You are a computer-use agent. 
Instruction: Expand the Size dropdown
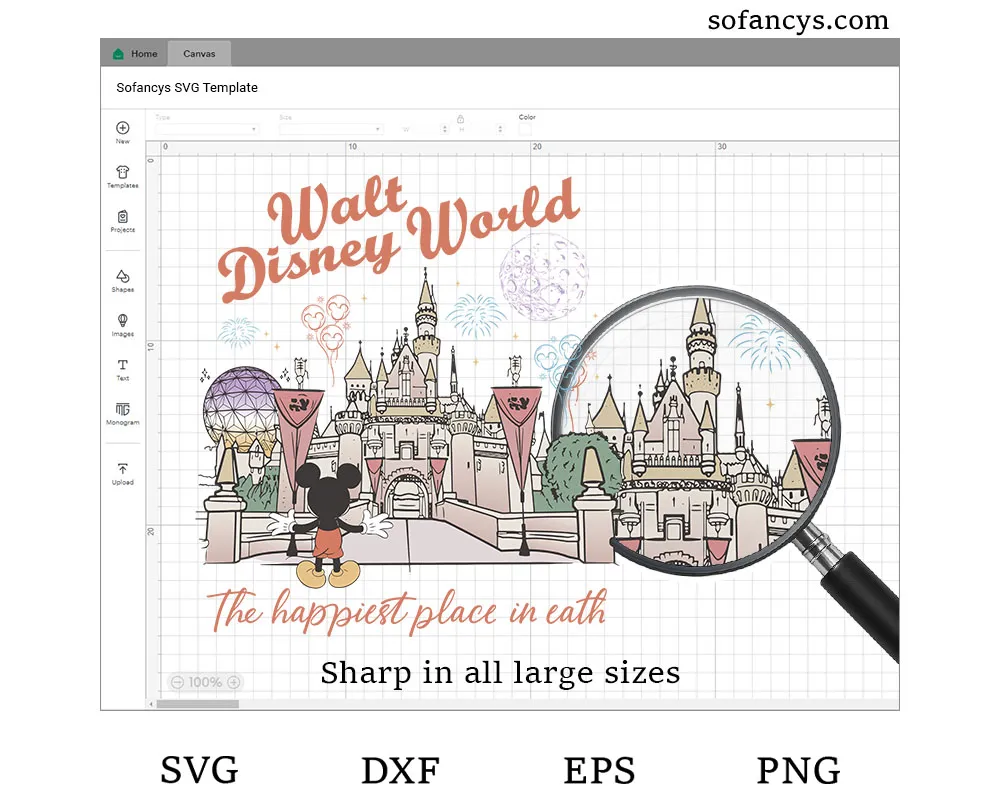(x=330, y=129)
